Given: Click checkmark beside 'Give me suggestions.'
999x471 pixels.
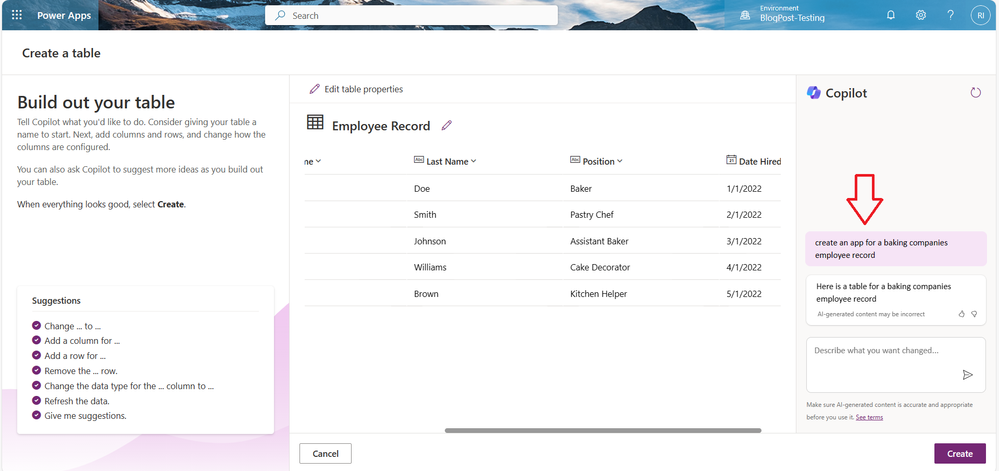Looking at the screenshot, I should (x=36, y=416).
